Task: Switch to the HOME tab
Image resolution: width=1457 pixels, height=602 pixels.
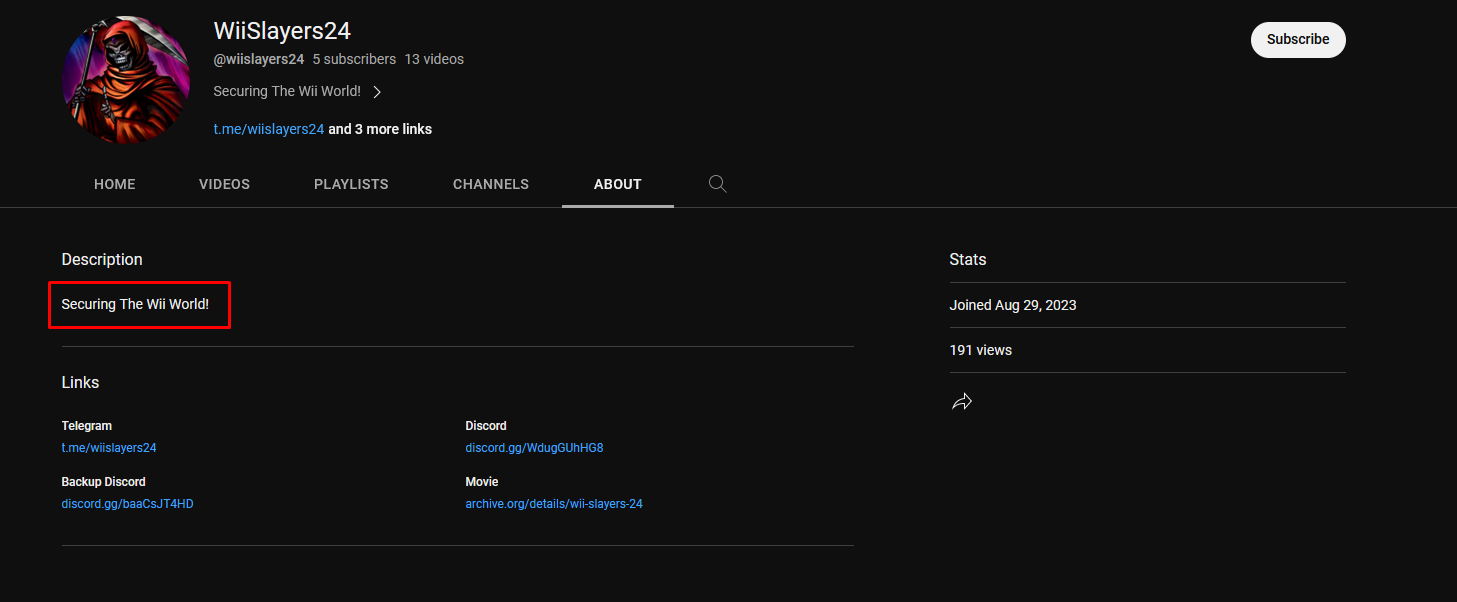Action: [115, 184]
